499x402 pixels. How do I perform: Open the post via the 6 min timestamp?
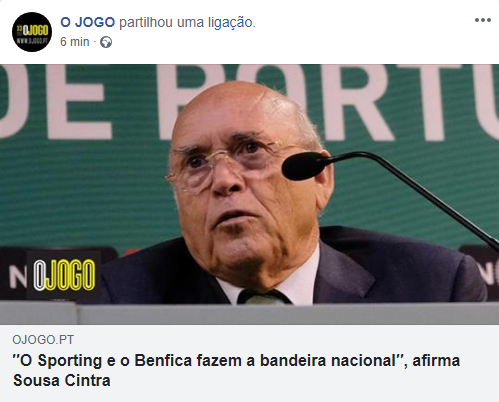75,42
